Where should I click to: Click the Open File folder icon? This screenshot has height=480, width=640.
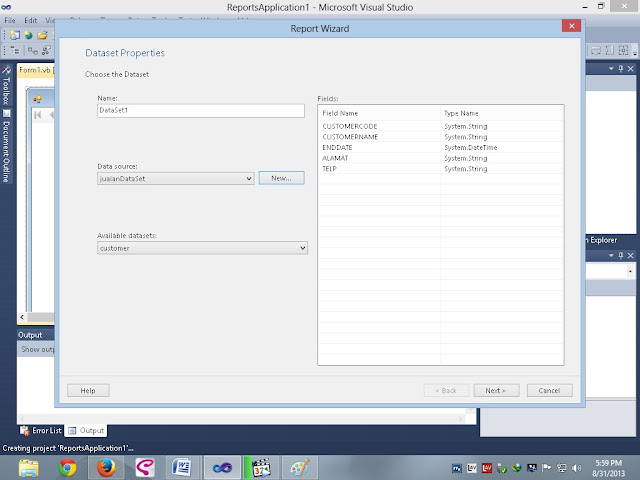click(x=42, y=35)
